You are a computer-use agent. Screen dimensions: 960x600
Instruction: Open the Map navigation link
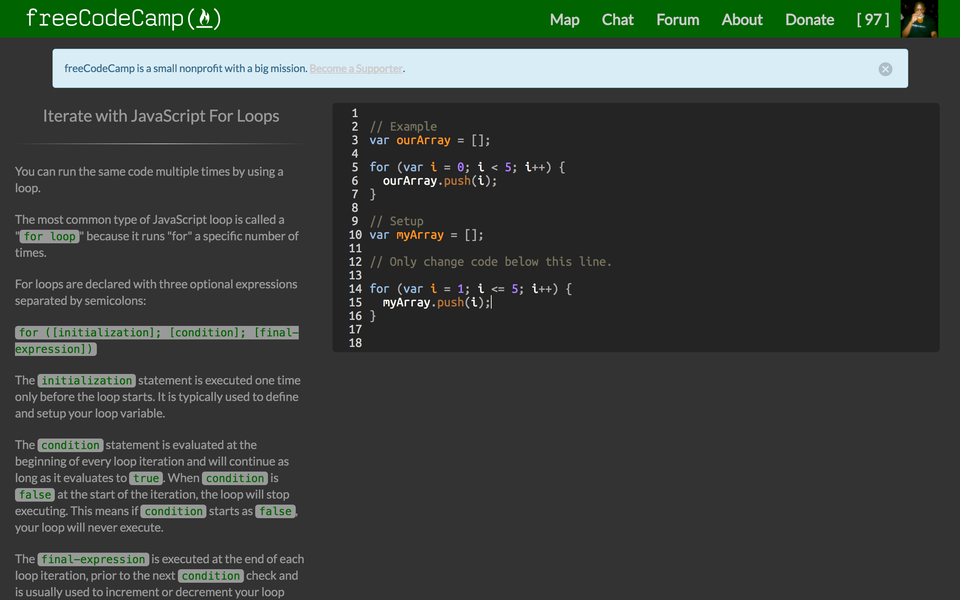(564, 20)
